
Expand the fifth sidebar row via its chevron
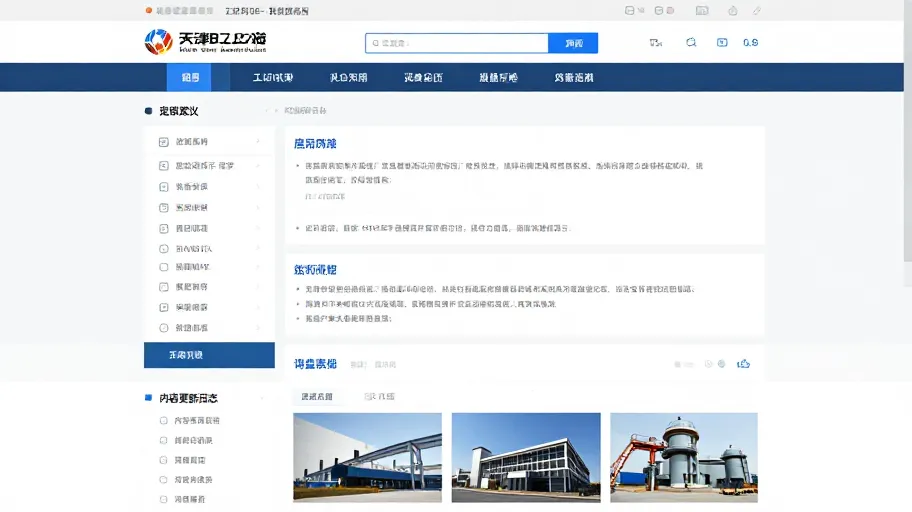click(258, 229)
